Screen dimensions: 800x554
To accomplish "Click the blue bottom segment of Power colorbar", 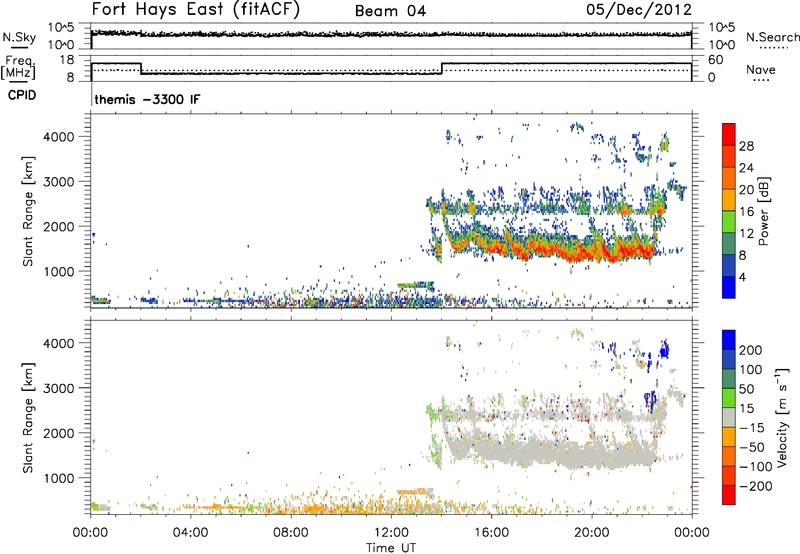I will (729, 287).
